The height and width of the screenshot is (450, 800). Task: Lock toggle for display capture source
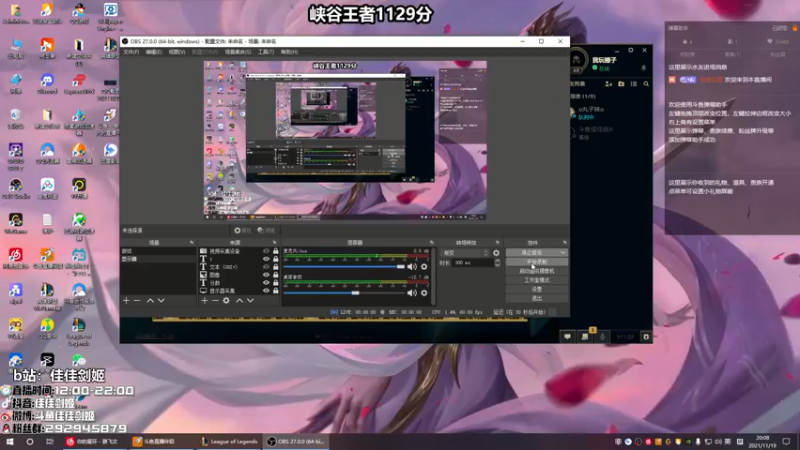[276, 290]
